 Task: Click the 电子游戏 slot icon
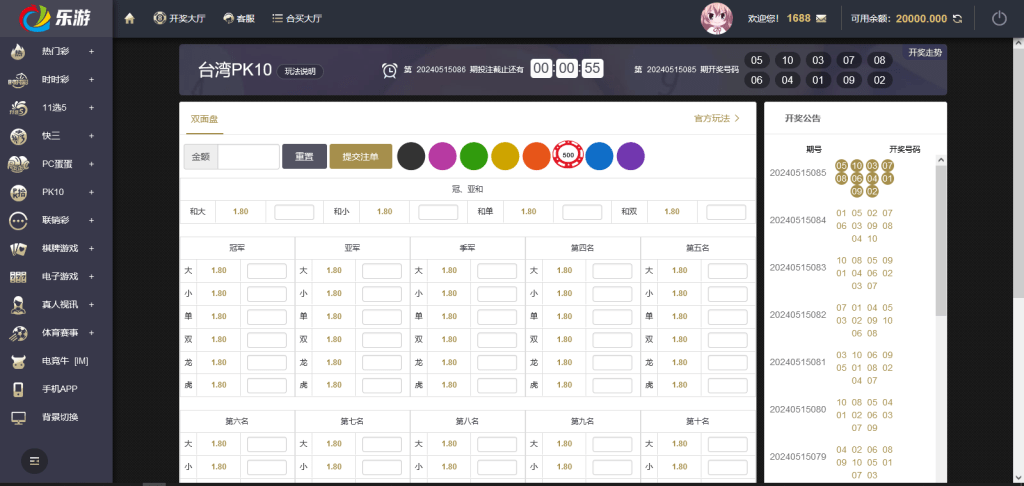(x=18, y=277)
